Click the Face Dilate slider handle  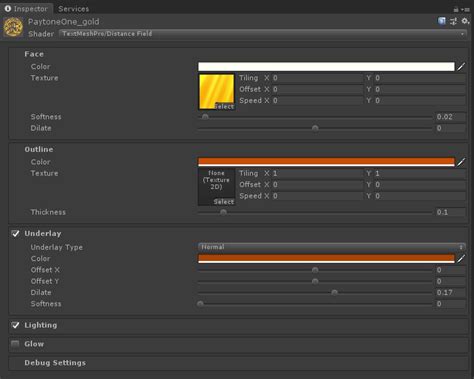click(x=315, y=128)
